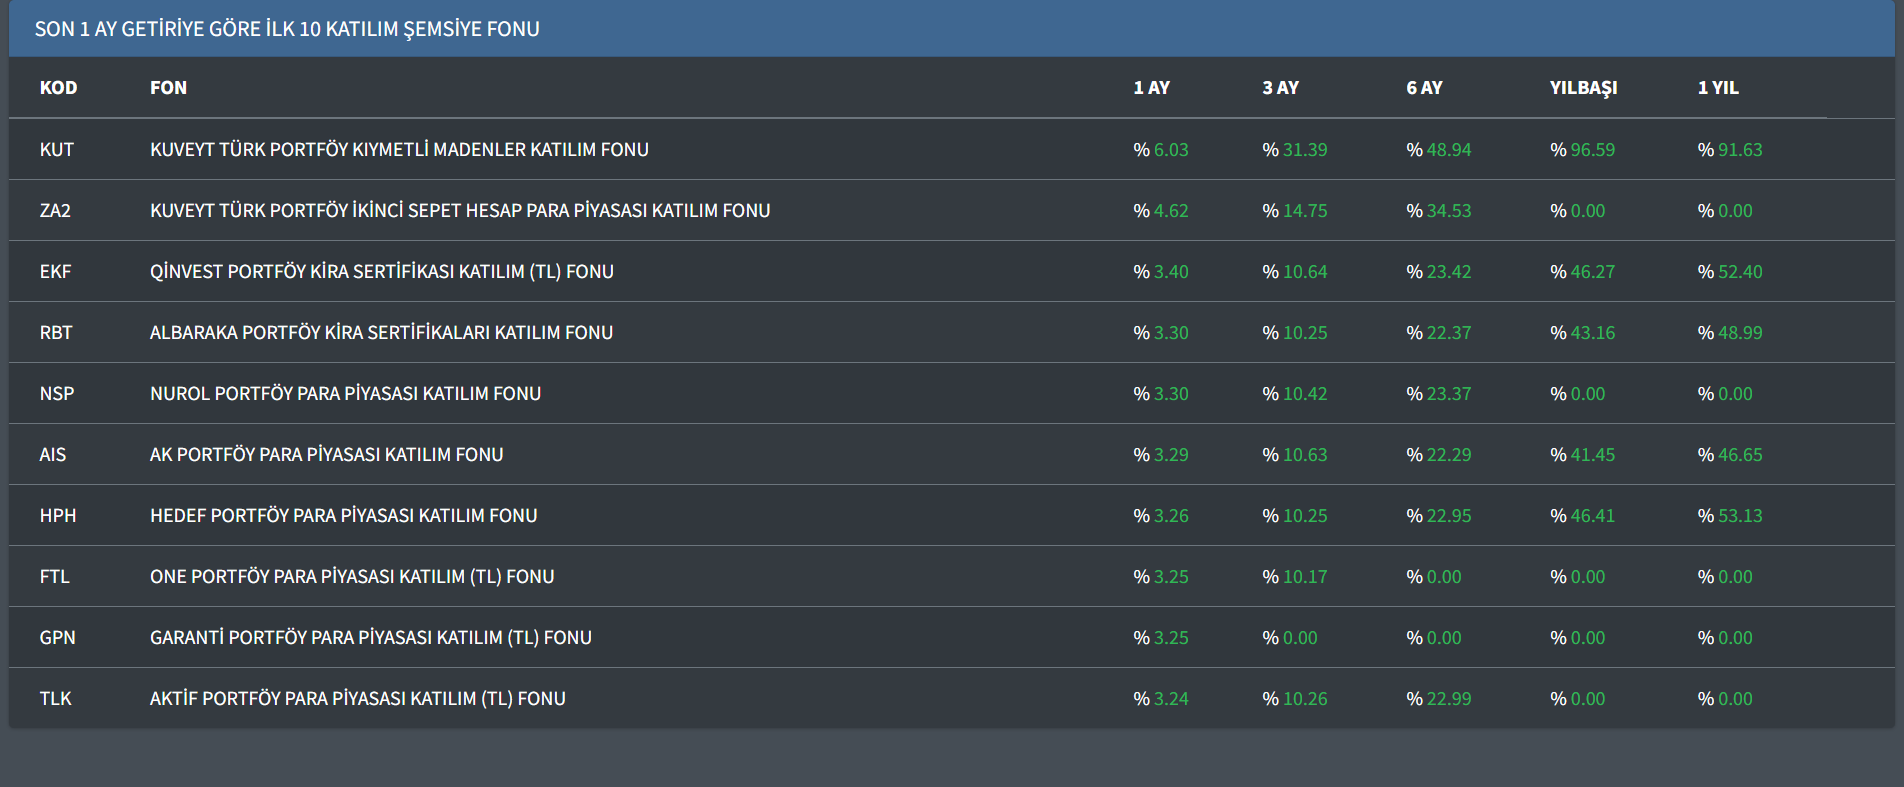Sort by the 3 AY column header

coord(1280,88)
